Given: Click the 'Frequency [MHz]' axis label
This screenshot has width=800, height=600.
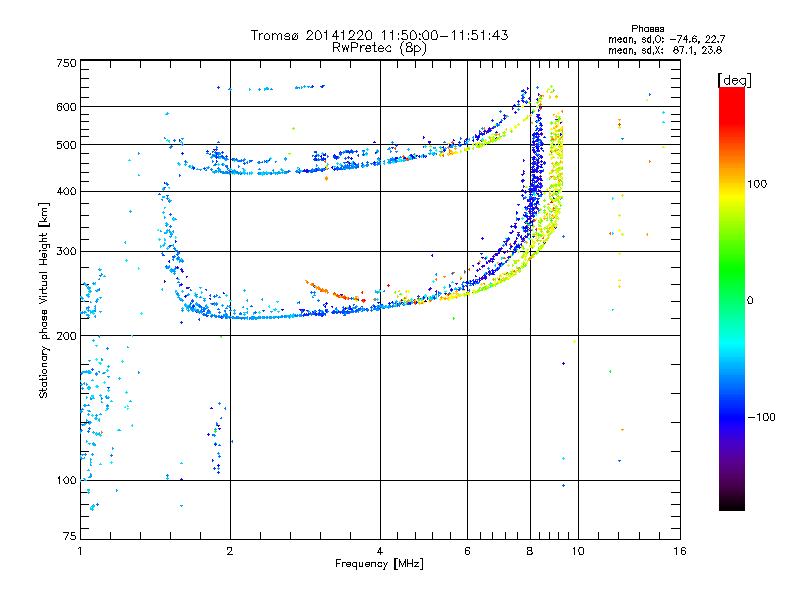Looking at the screenshot, I should [x=379, y=564].
